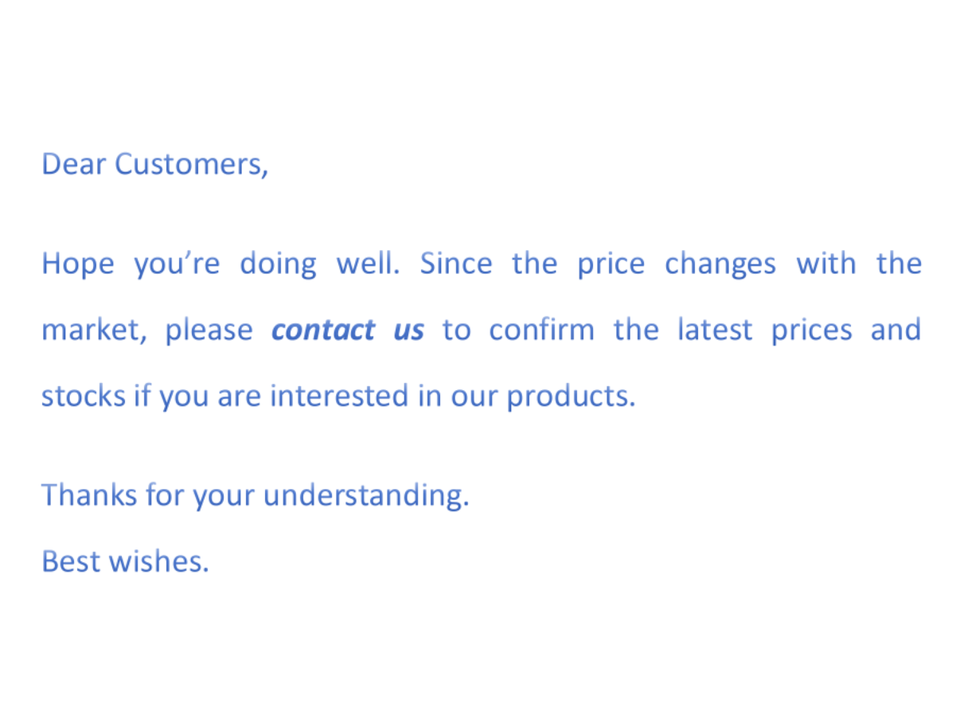Place cursor on the word "please"
The height and width of the screenshot is (719, 960).
[209, 331]
